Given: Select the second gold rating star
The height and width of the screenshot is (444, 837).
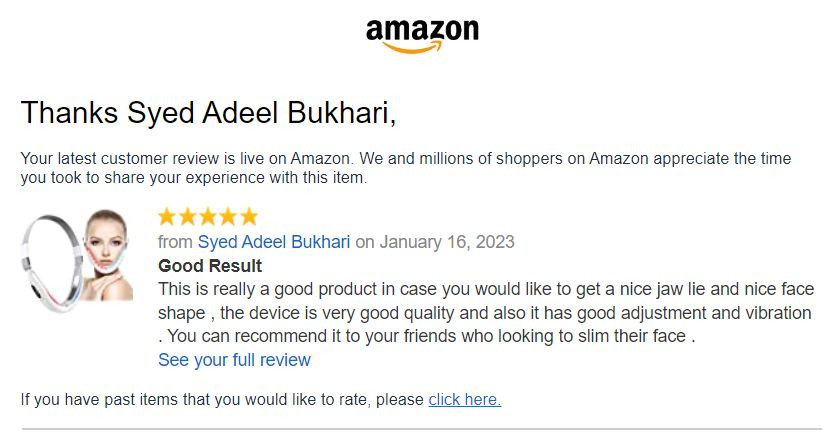Looking at the screenshot, I should 187,217.
